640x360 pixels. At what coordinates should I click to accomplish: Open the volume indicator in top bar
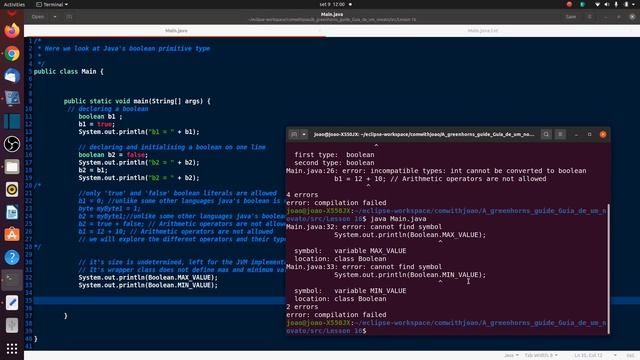click(607, 4)
